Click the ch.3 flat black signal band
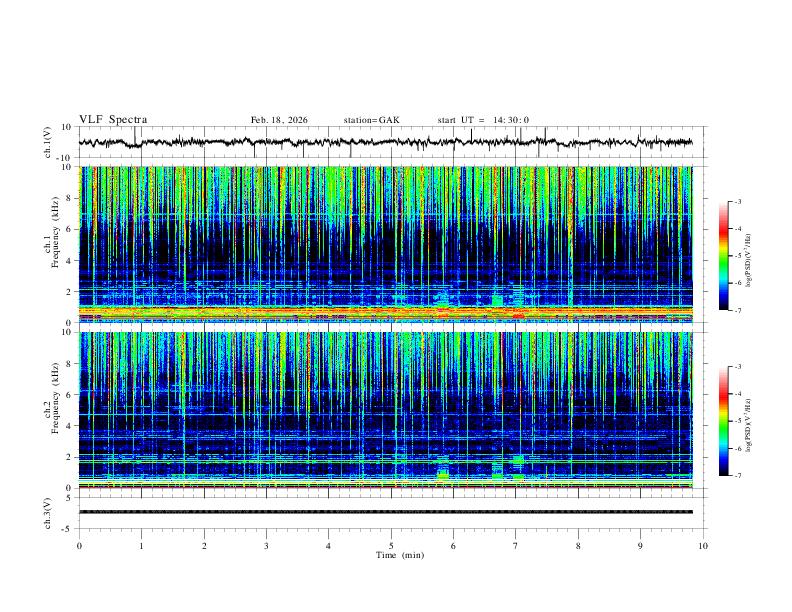792x612 pixels. (385, 512)
